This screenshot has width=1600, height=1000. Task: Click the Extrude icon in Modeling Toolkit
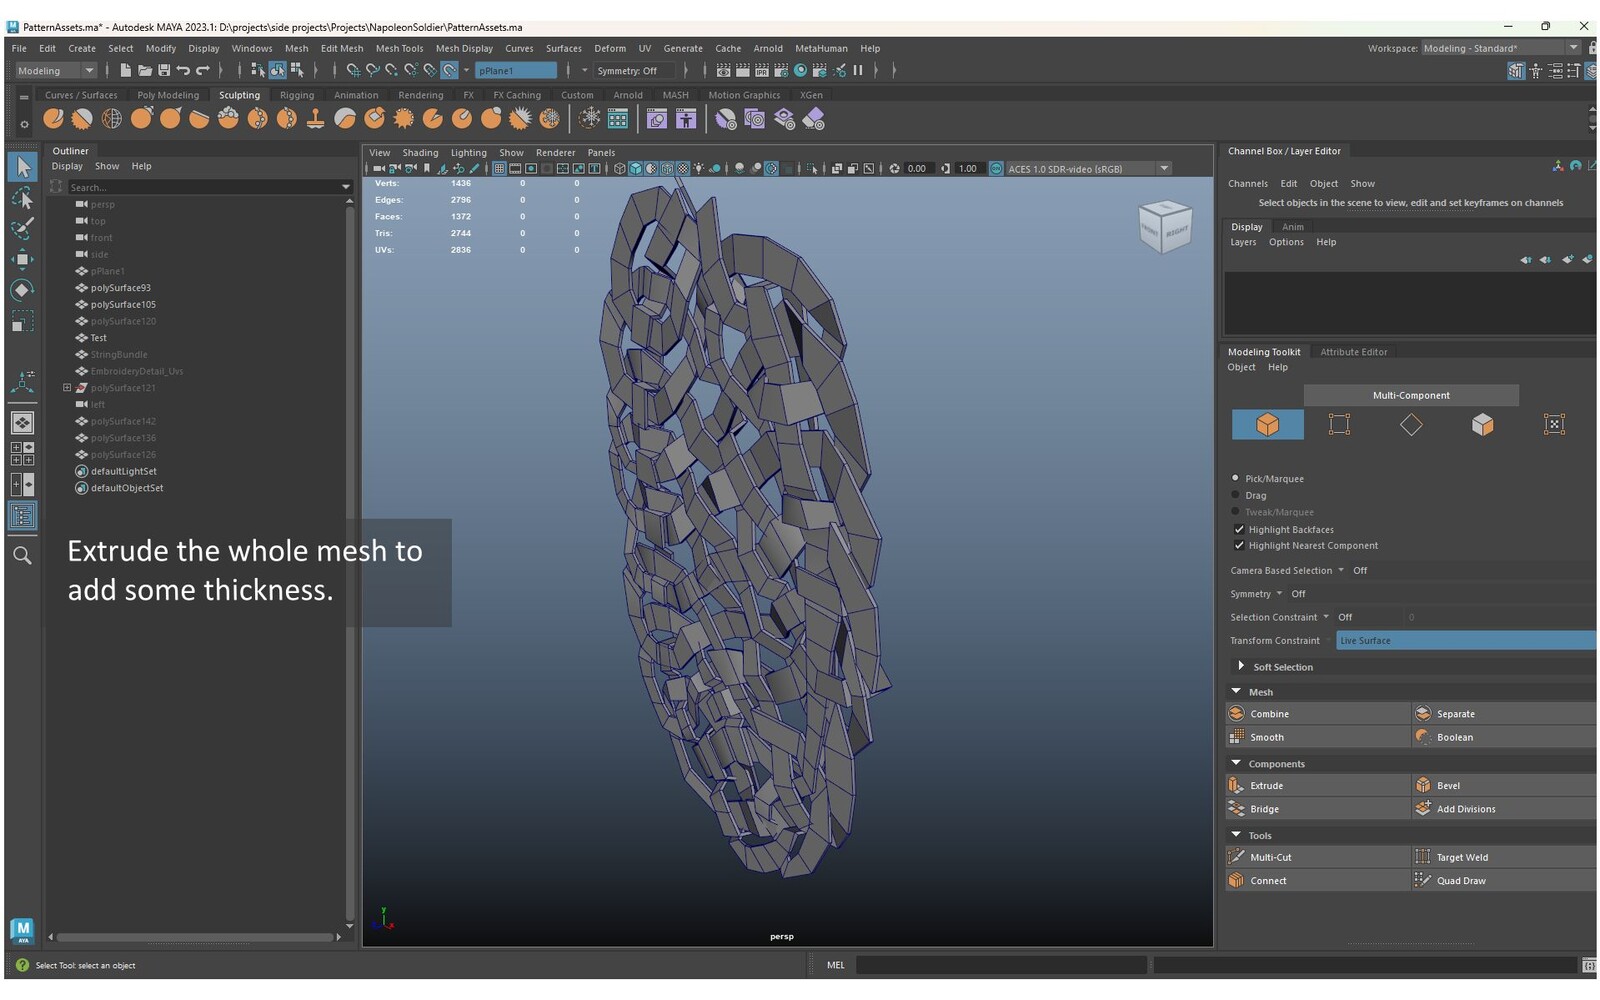tap(1237, 786)
